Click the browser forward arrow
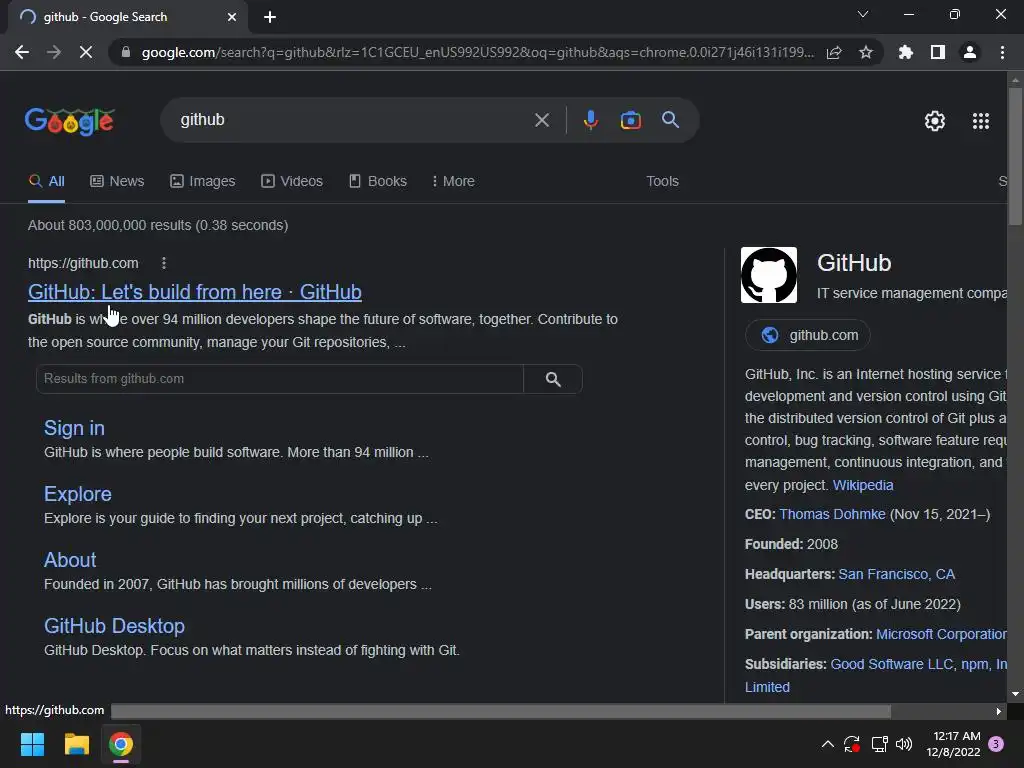1024x768 pixels. tap(54, 52)
